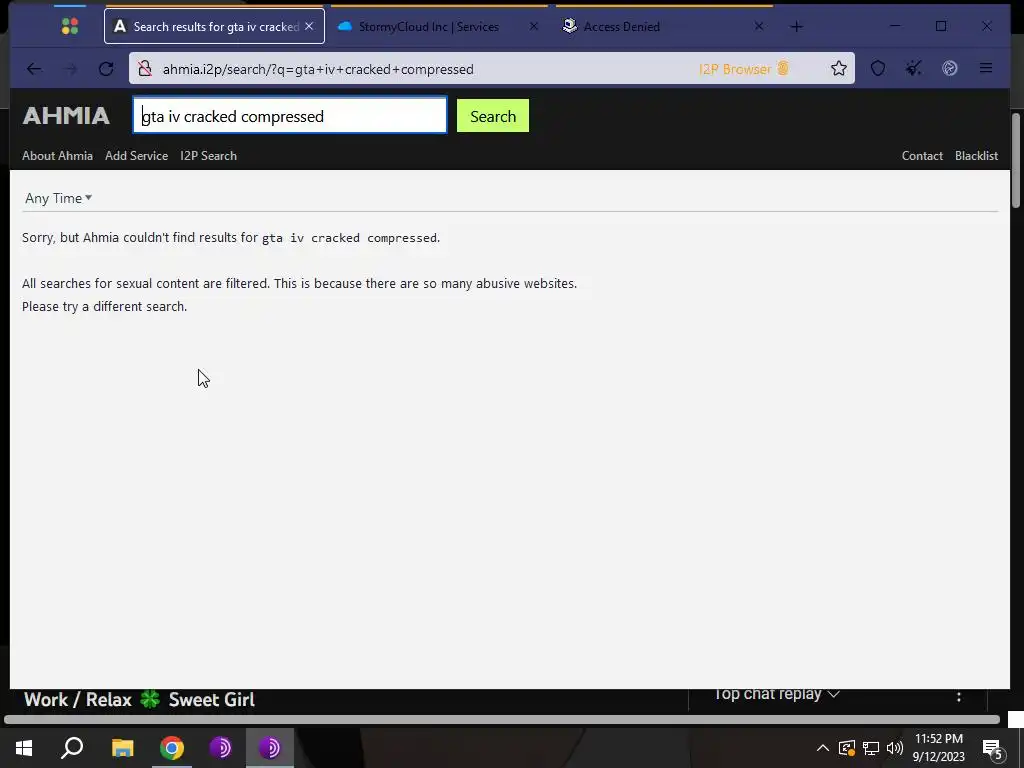
Task: Click the AHMIA logo
Action: pyautogui.click(x=66, y=116)
